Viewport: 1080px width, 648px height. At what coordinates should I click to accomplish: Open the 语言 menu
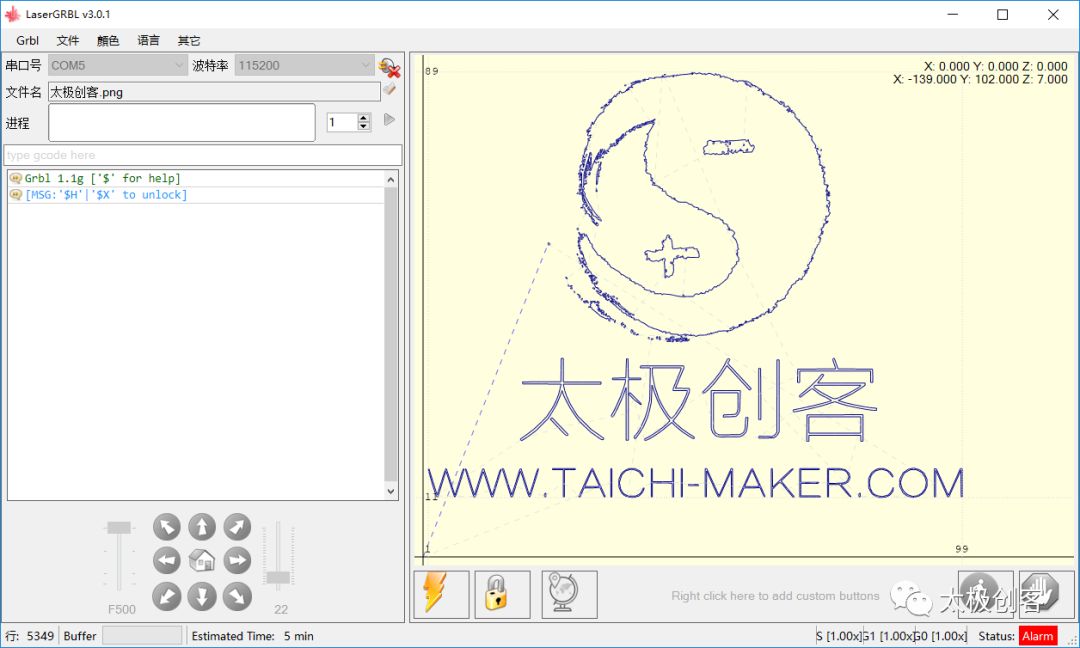[x=148, y=41]
